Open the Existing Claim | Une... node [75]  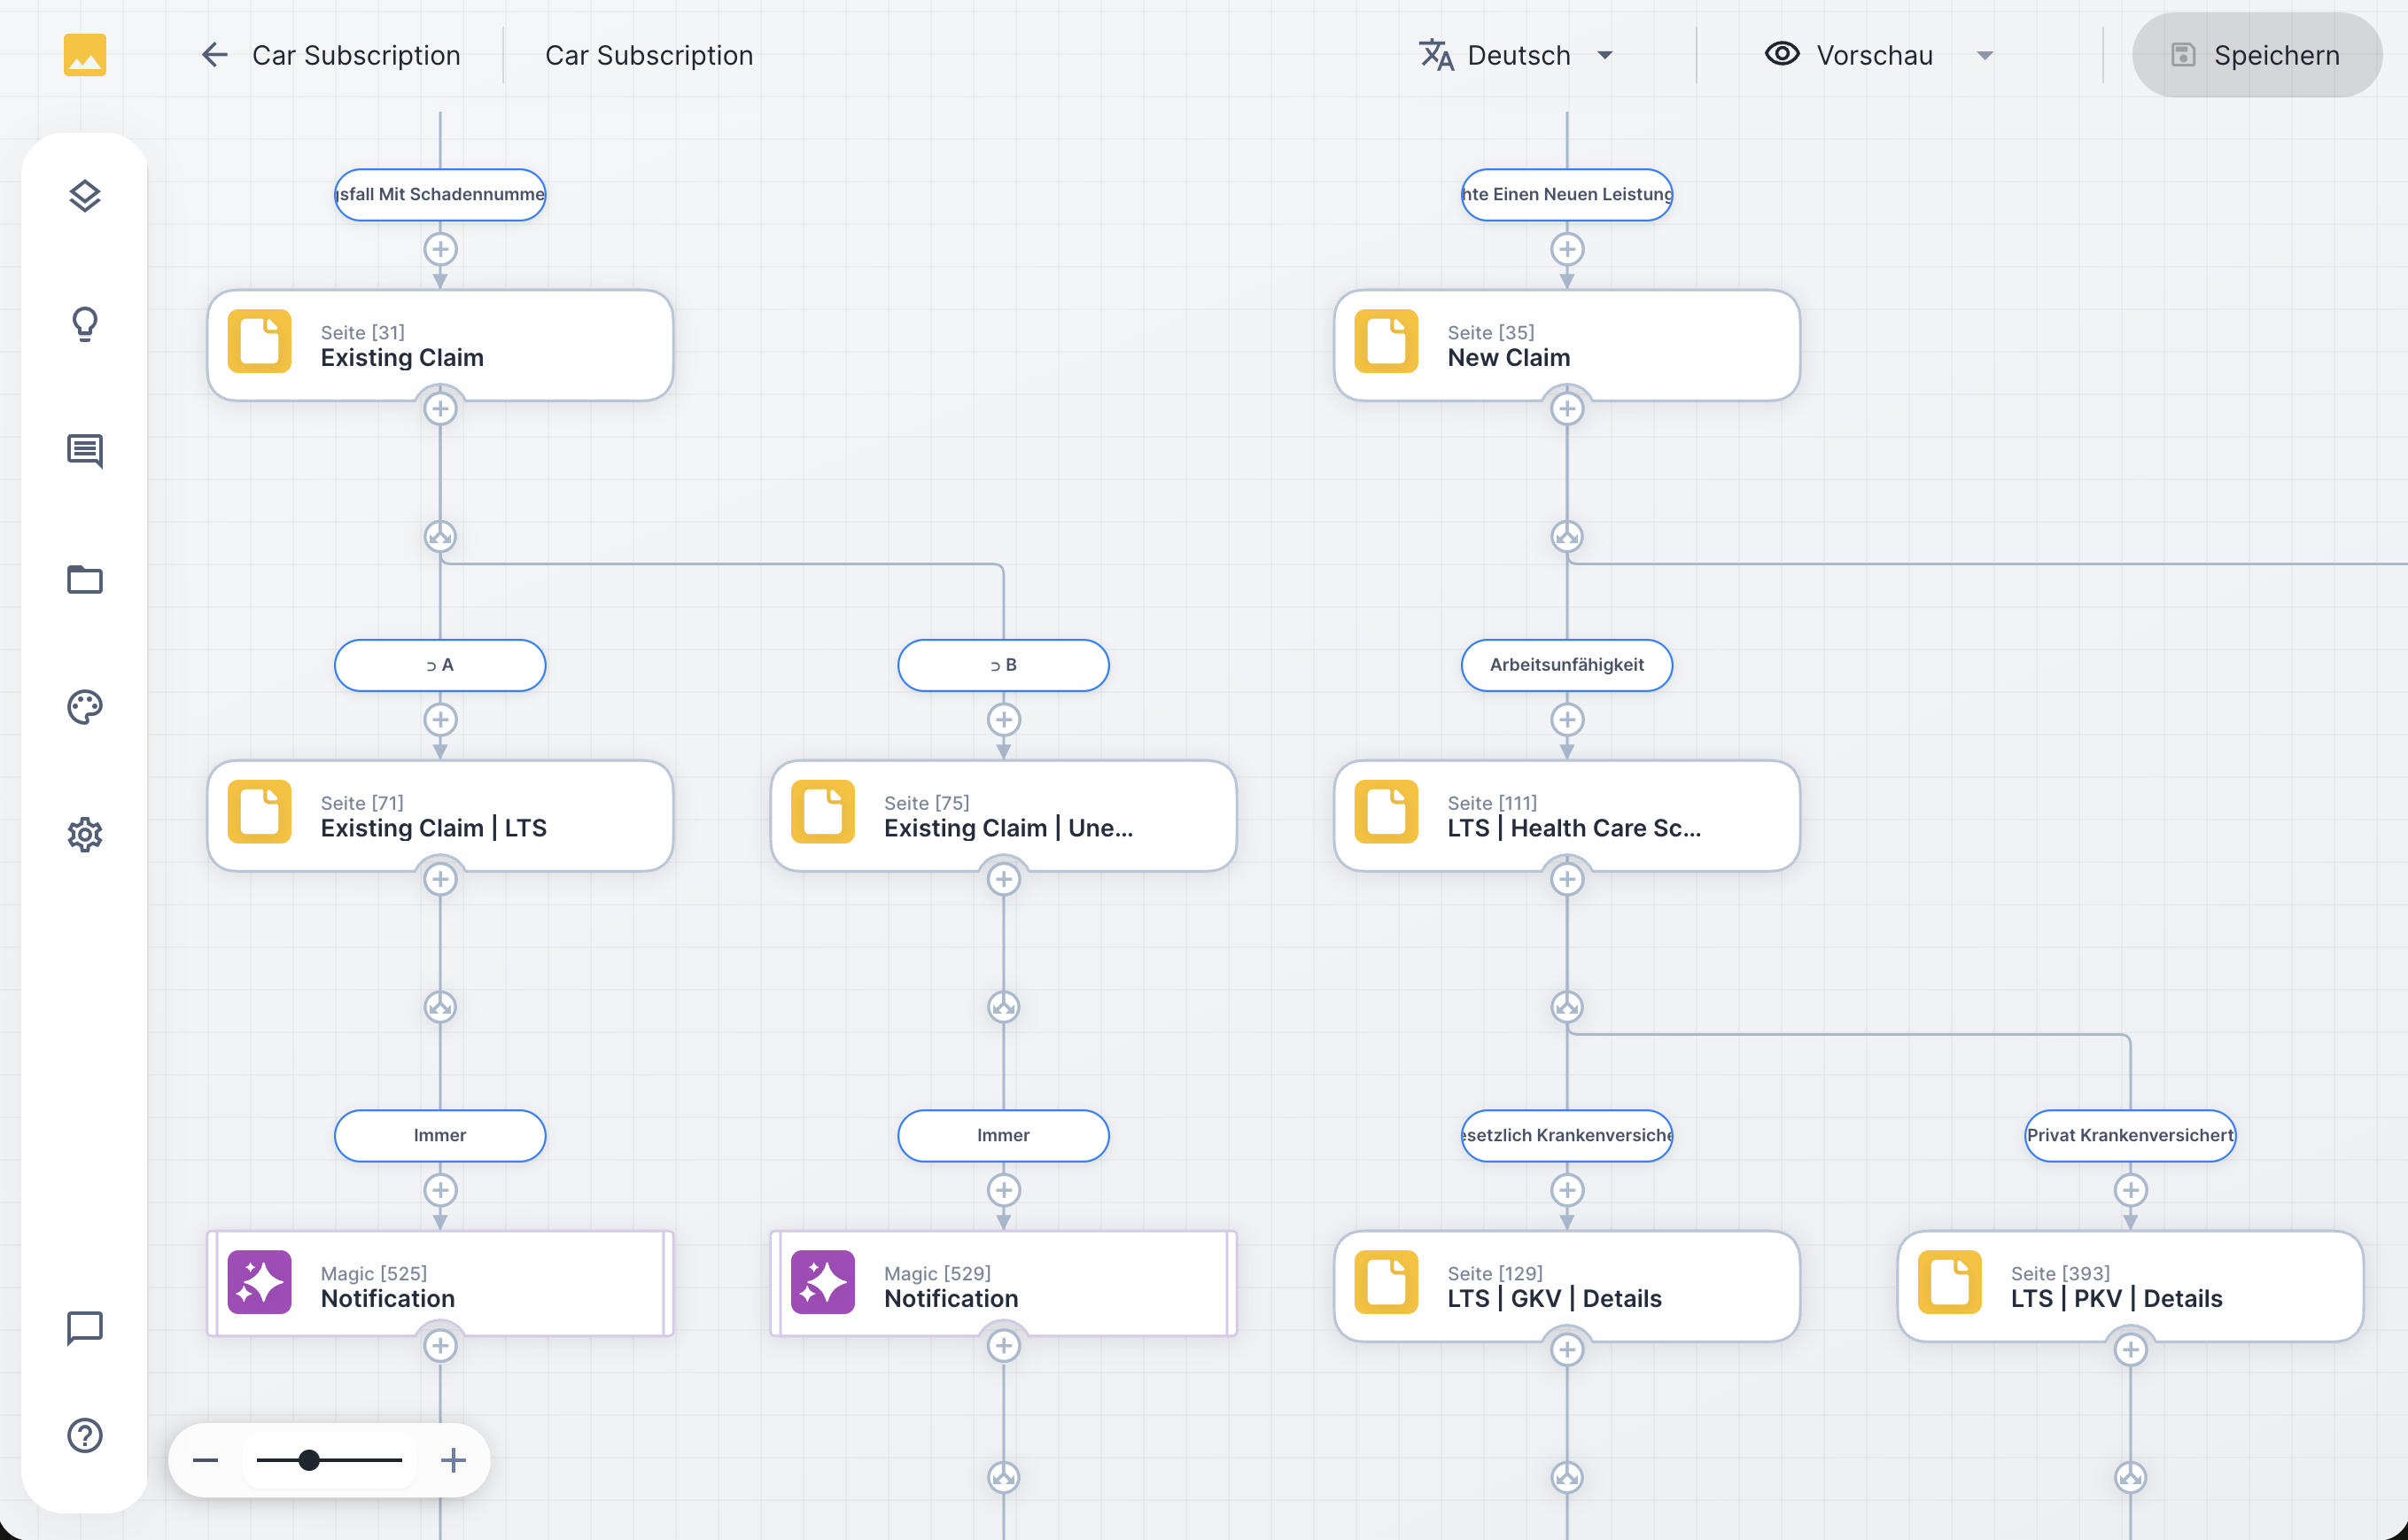[1003, 816]
